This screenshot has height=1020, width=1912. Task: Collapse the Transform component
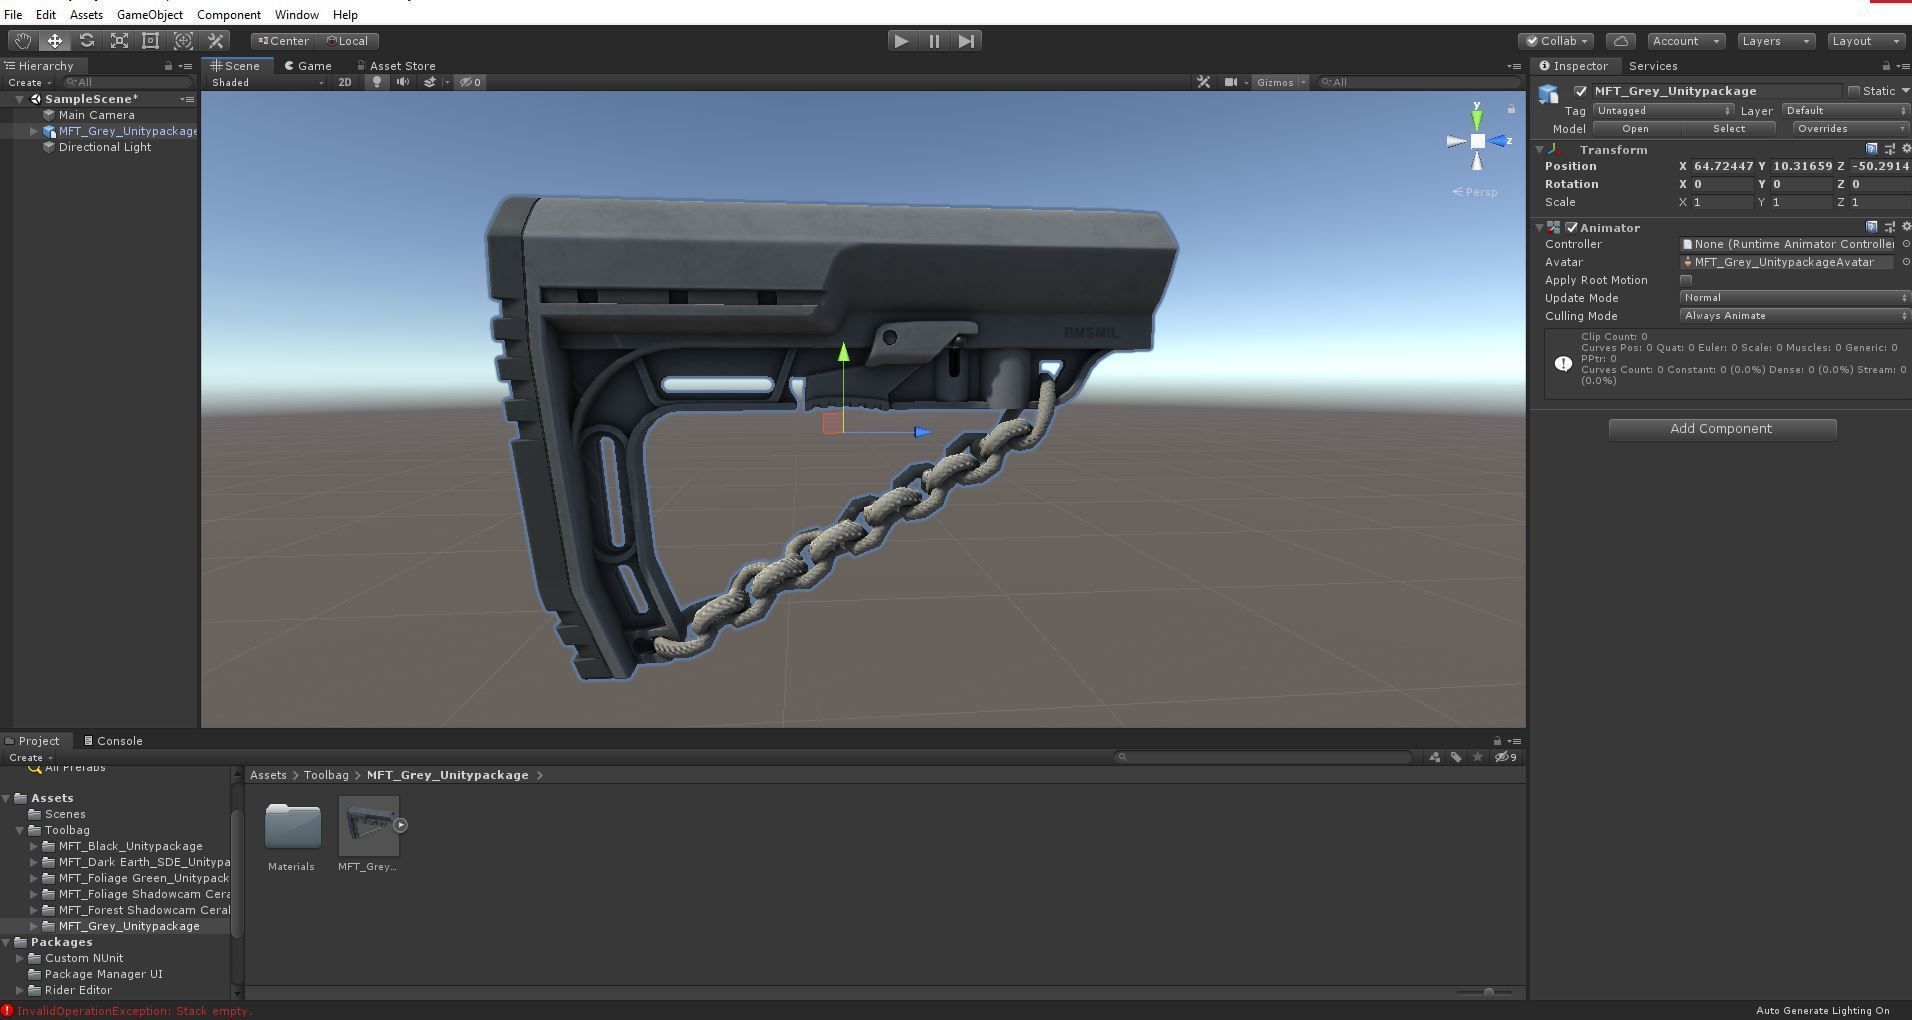(1540, 149)
